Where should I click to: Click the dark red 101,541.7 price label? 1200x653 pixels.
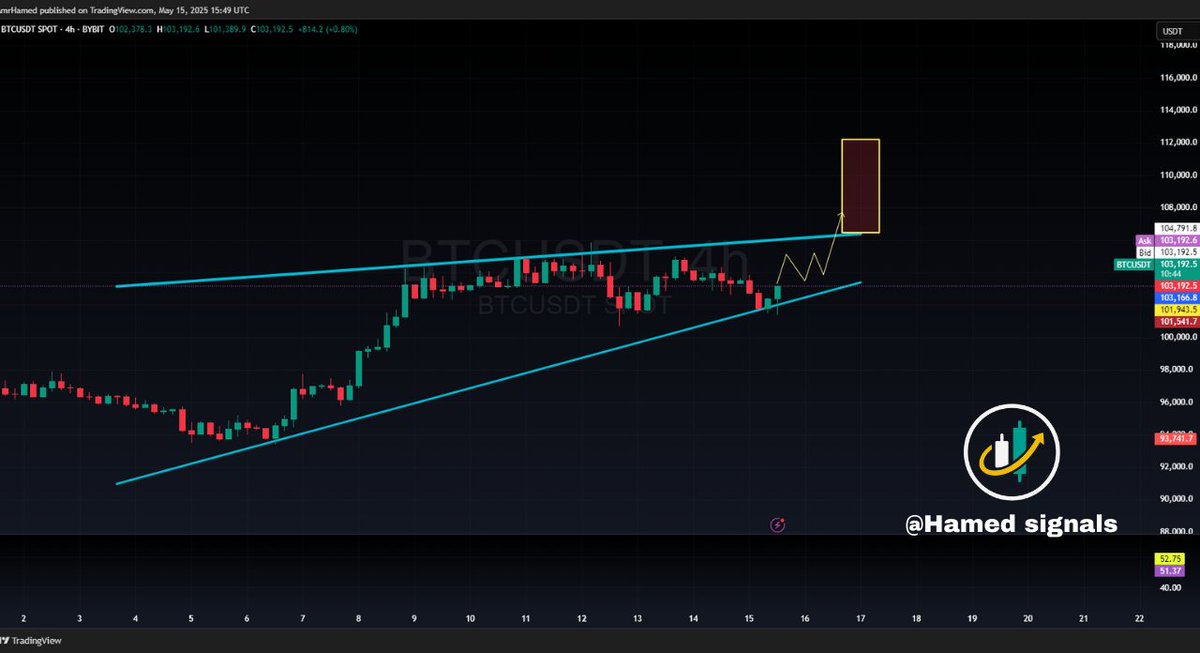[1176, 322]
